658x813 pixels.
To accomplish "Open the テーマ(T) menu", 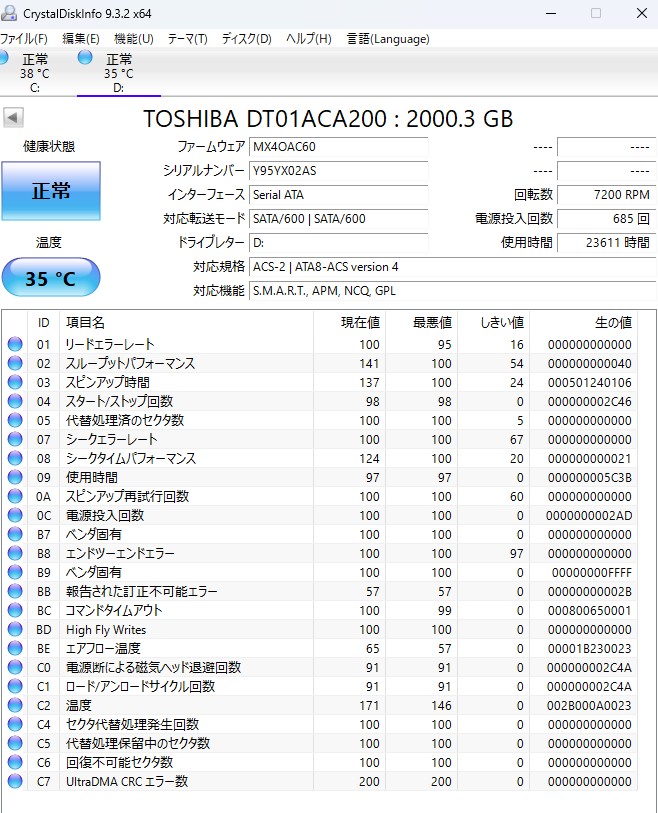I will coord(187,39).
